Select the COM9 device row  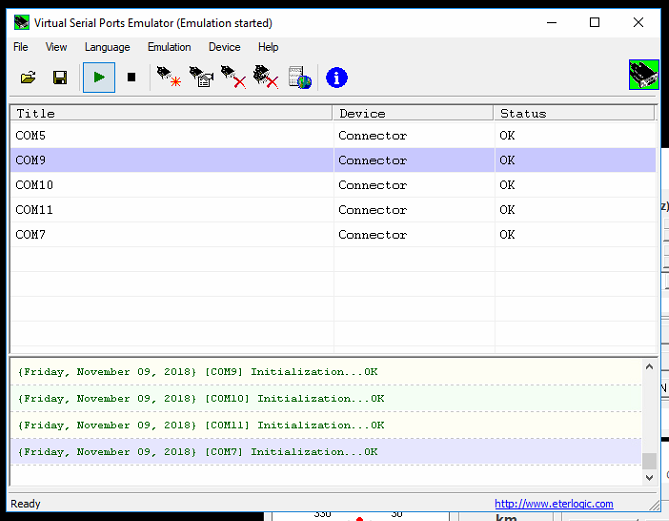click(x=333, y=160)
